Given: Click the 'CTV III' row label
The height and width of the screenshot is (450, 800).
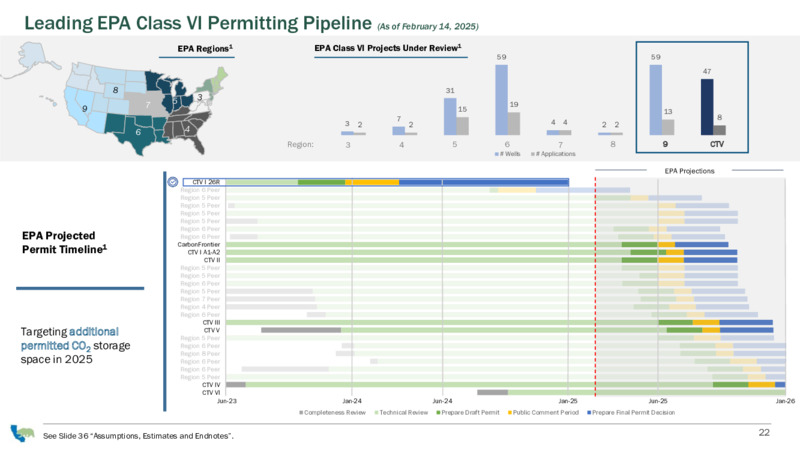Looking at the screenshot, I should point(211,322).
